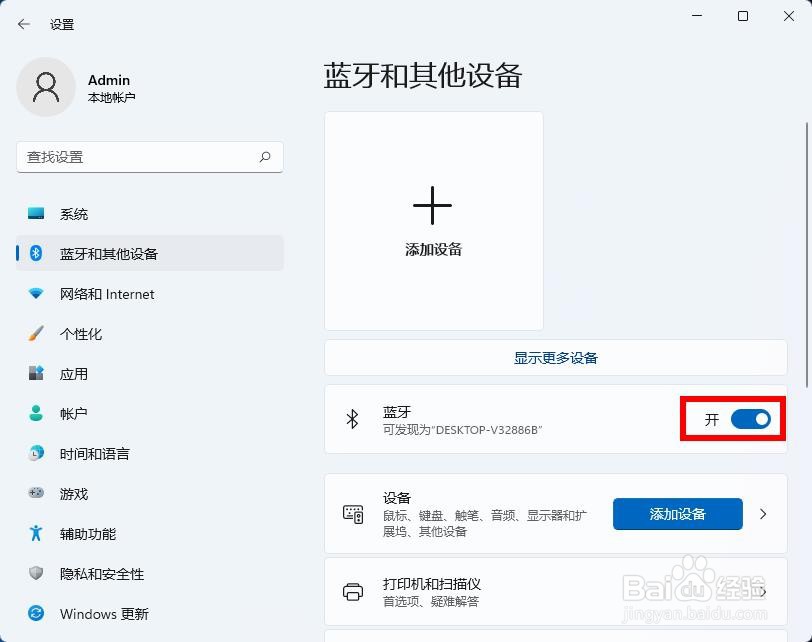Click the Bluetooth sidebar icon
The width and height of the screenshot is (812, 642).
(36, 253)
